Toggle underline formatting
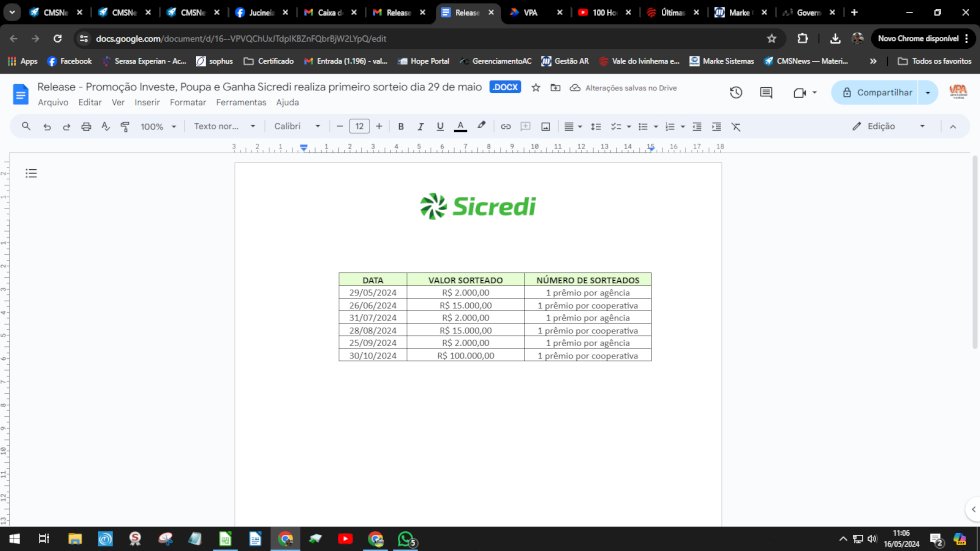 coord(440,127)
